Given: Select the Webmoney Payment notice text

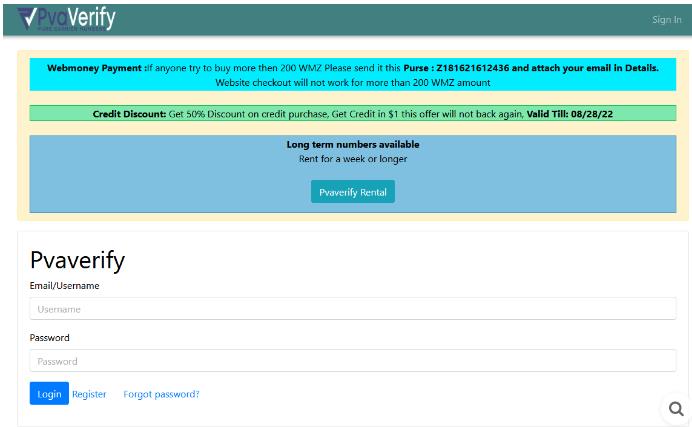Looking at the screenshot, I should pyautogui.click(x=353, y=75).
